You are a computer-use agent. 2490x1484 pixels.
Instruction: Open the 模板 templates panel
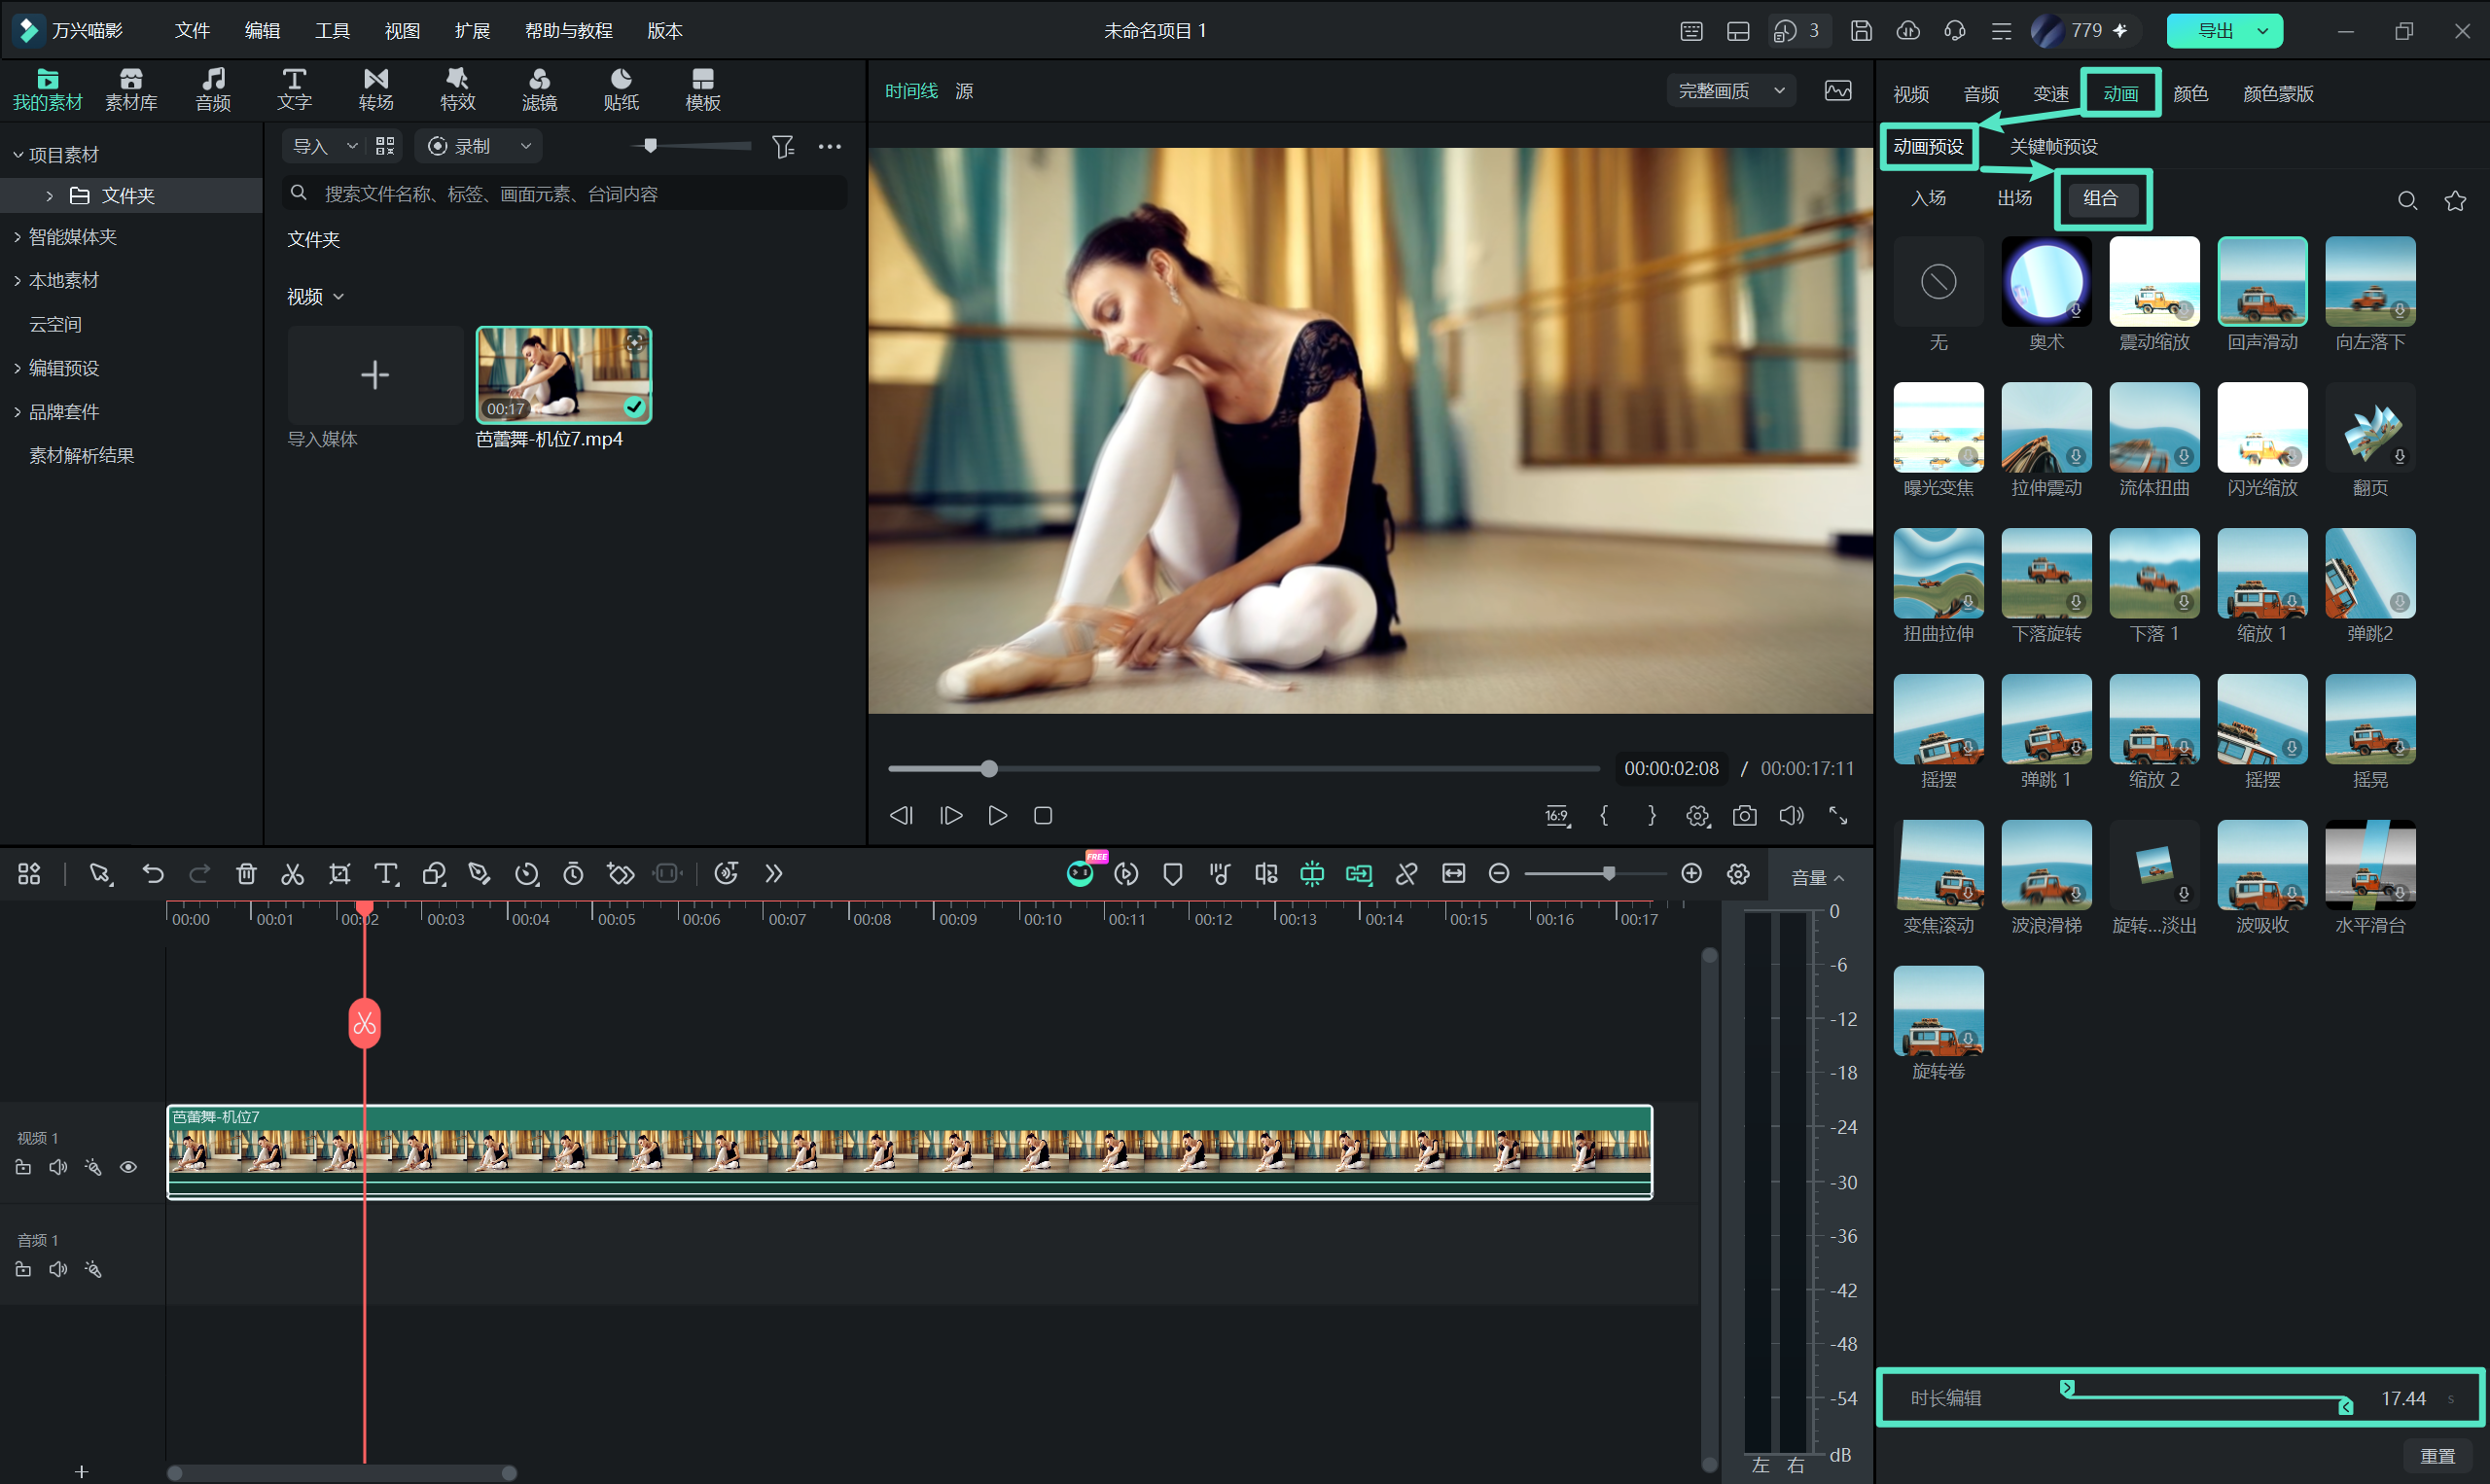(x=703, y=90)
